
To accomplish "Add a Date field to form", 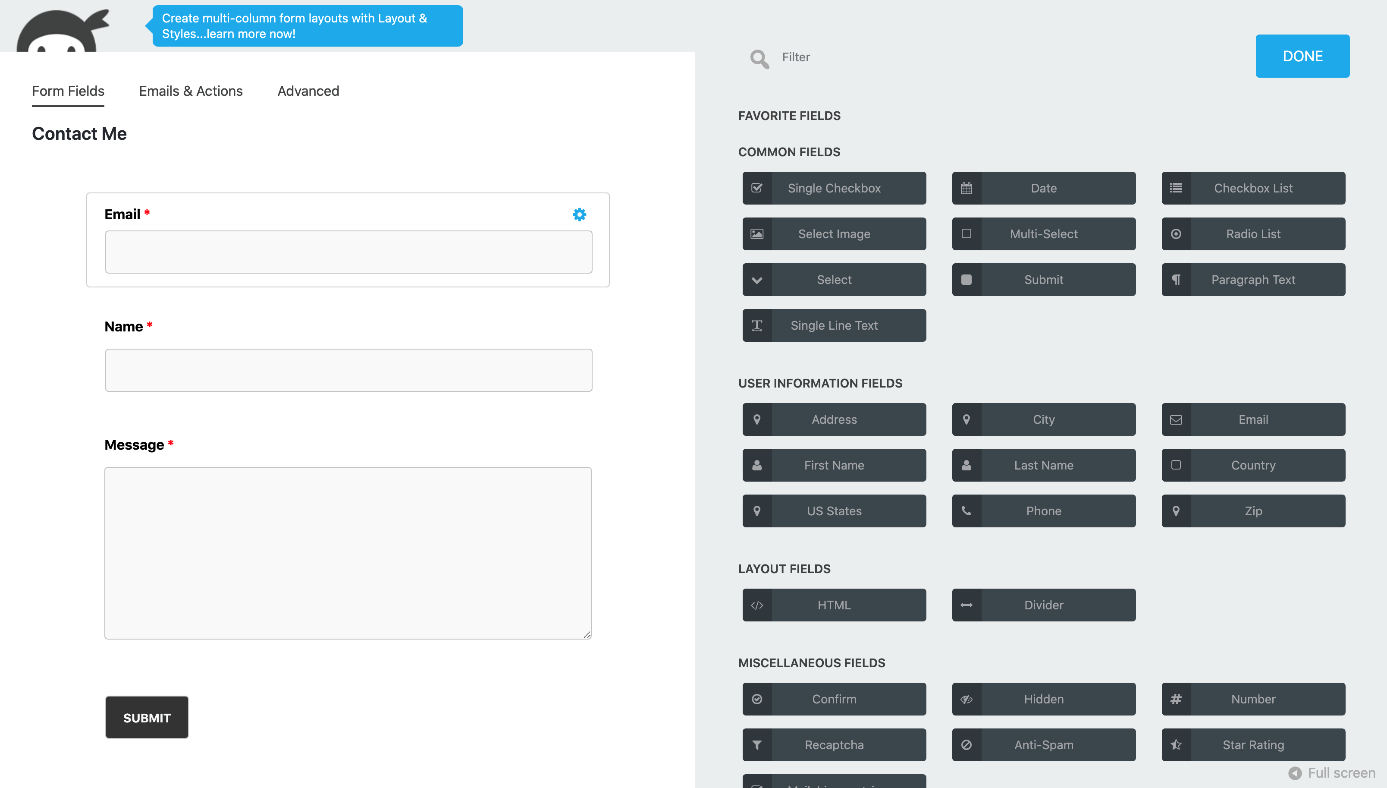I will (1043, 188).
